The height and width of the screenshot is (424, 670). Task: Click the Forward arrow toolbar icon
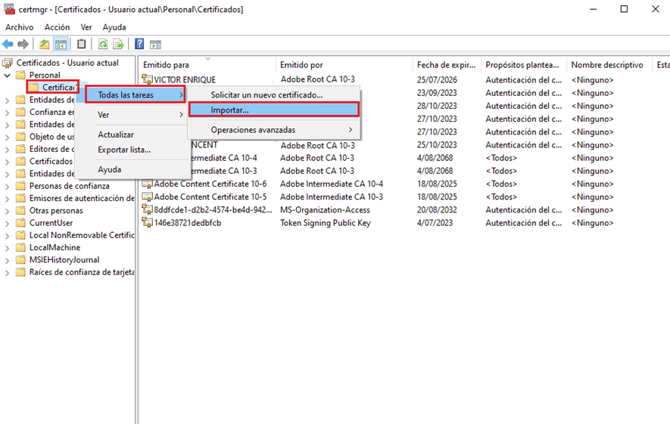[x=23, y=44]
